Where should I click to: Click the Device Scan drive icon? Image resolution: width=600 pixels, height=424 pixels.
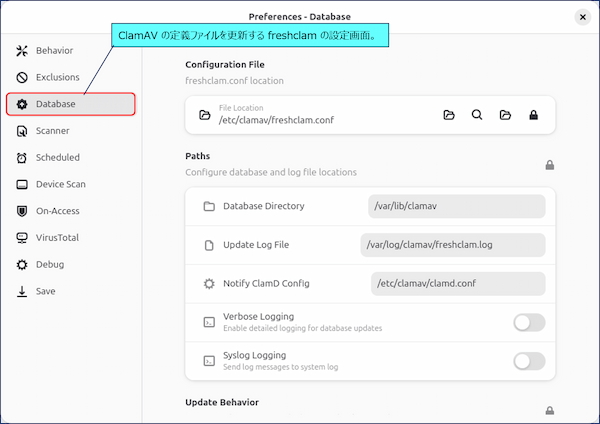22,184
